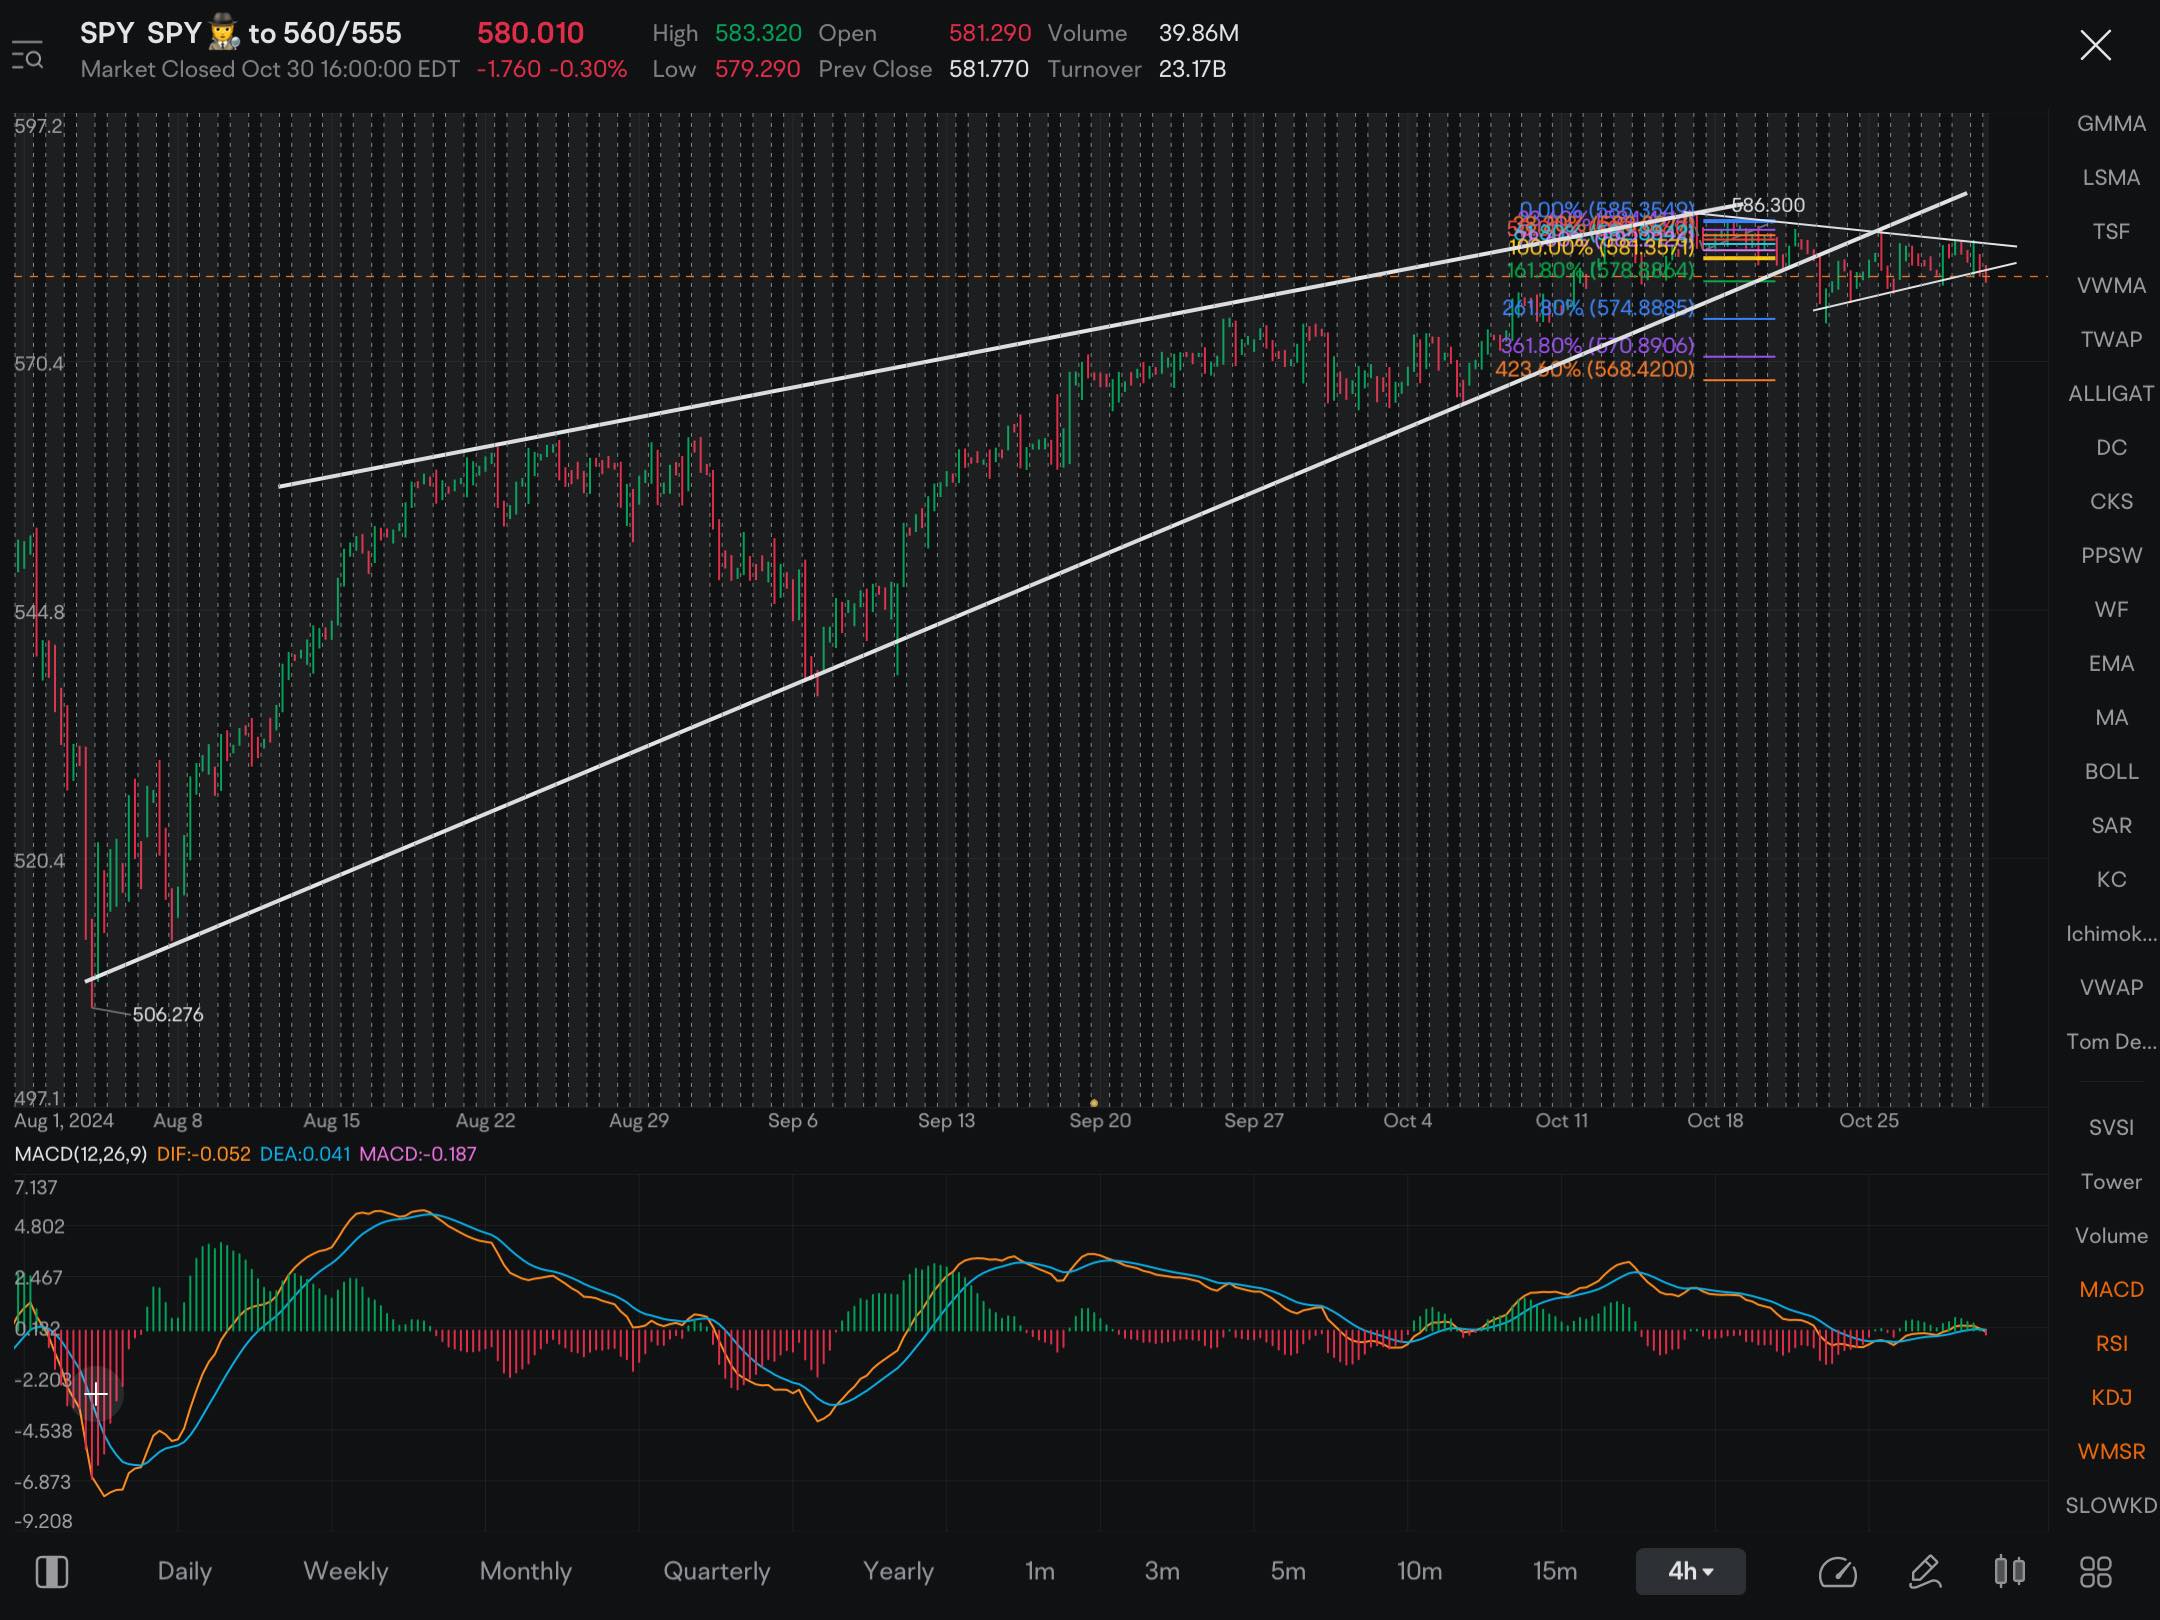Image resolution: width=2160 pixels, height=1620 pixels.
Task: Change candlestick chart type icon
Action: click(2009, 1571)
